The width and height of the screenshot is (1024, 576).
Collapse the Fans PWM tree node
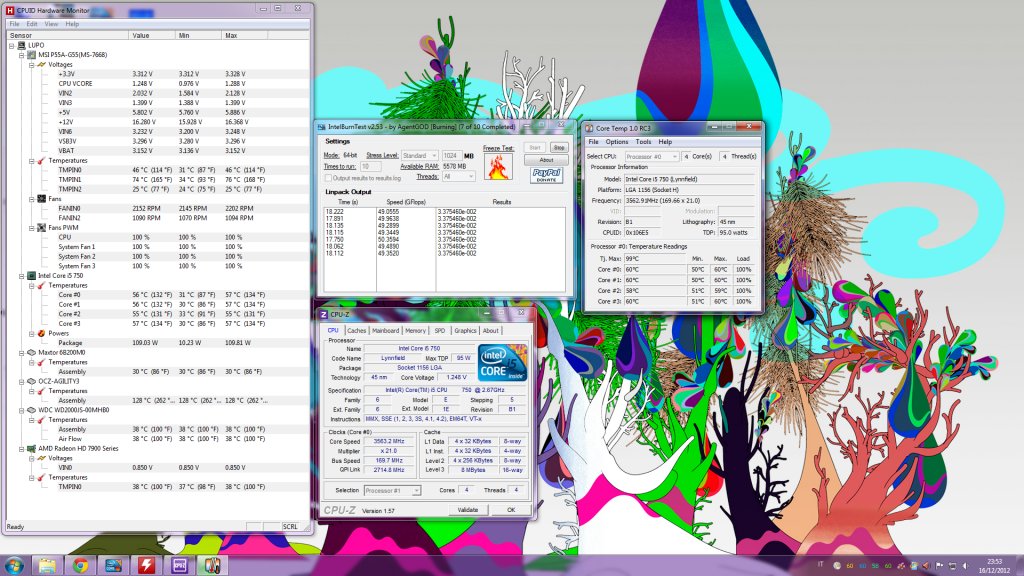31,228
